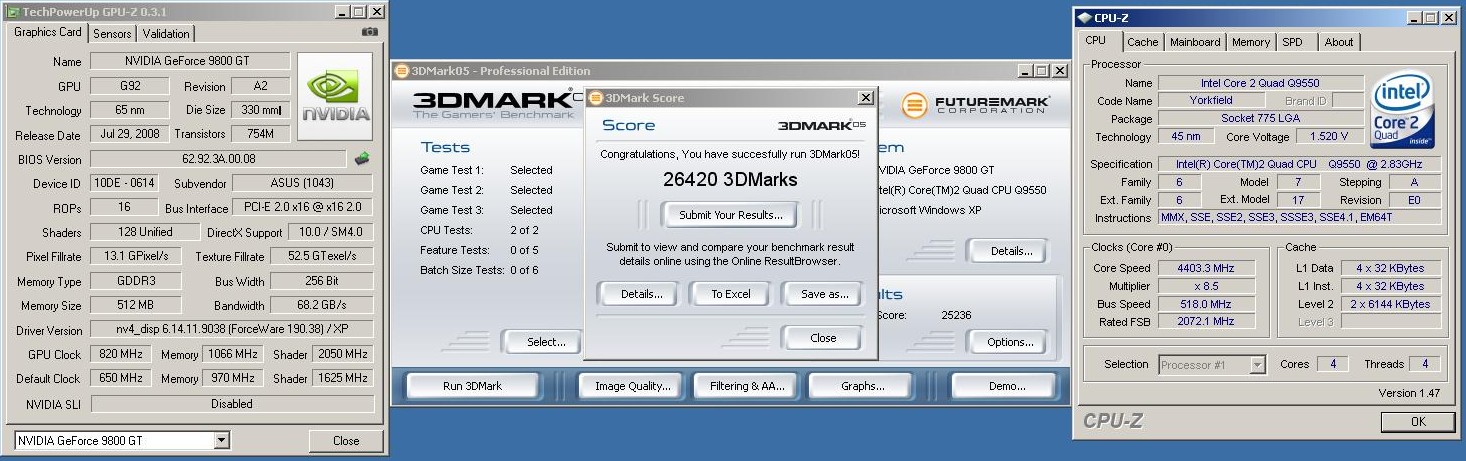
Task: Open the Cache tab in CPU-Z
Action: [x=1142, y=42]
